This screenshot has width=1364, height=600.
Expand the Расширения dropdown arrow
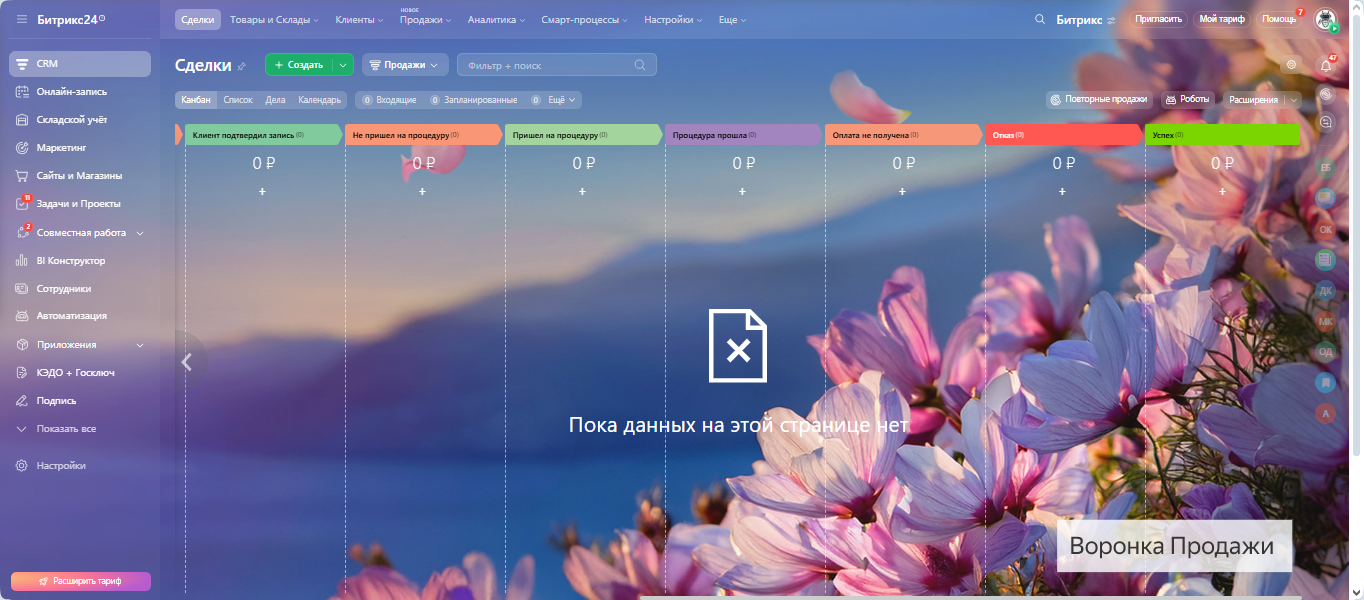click(1294, 100)
